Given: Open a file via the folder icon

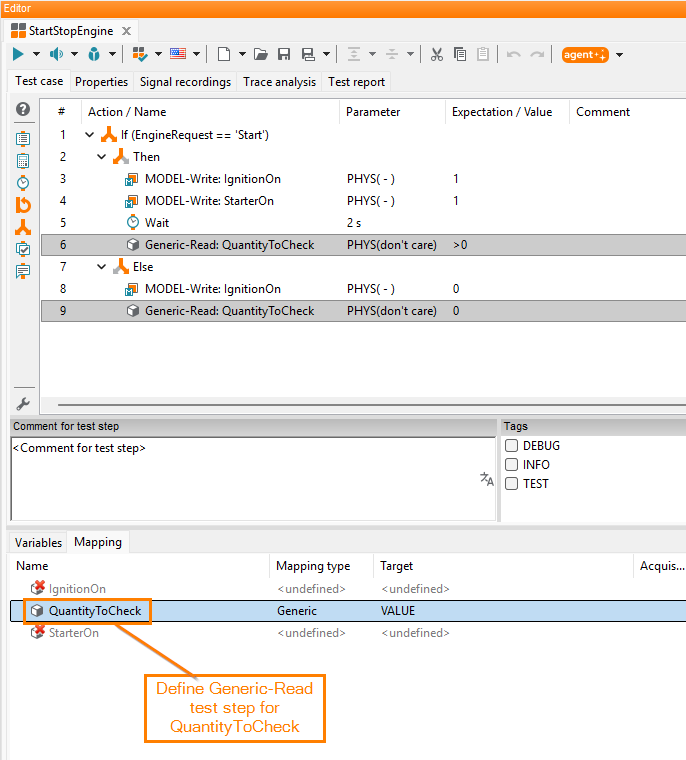Looking at the screenshot, I should click(x=261, y=54).
